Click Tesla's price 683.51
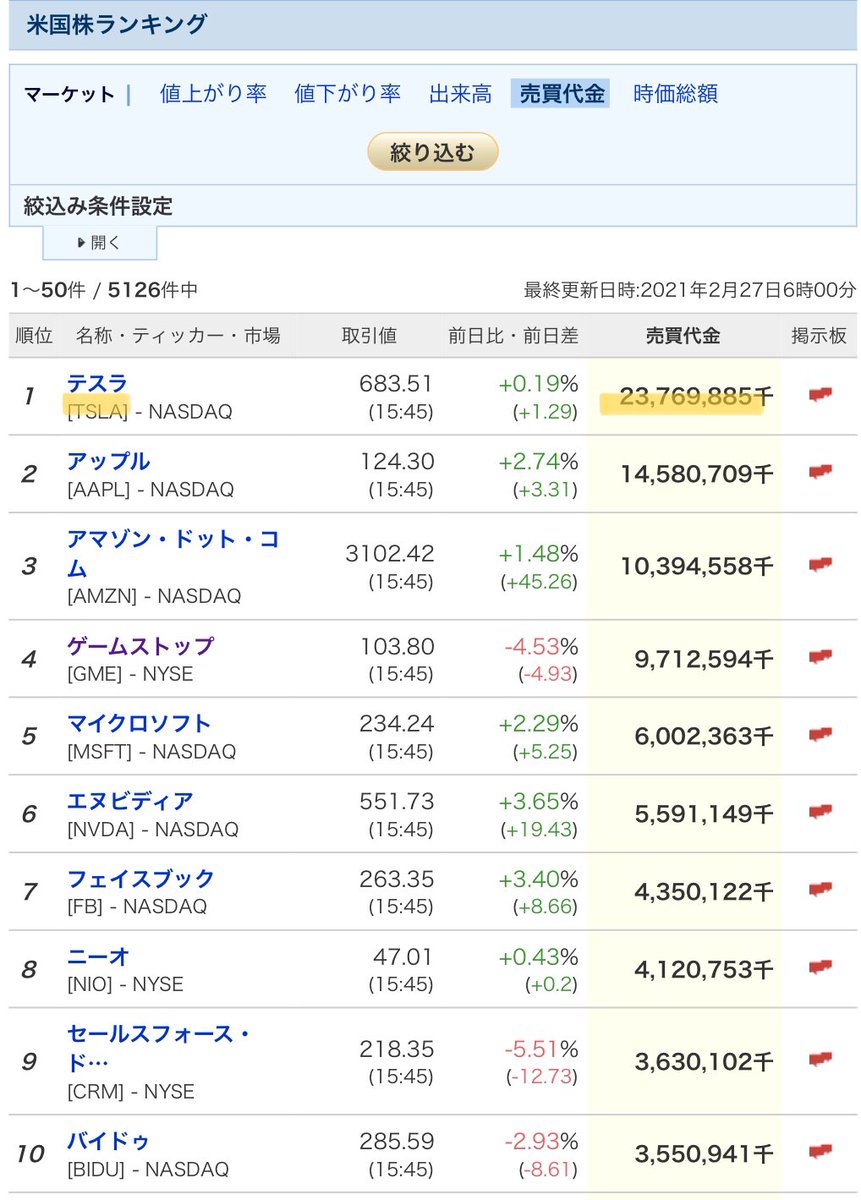The width and height of the screenshot is (861, 1200). [397, 384]
